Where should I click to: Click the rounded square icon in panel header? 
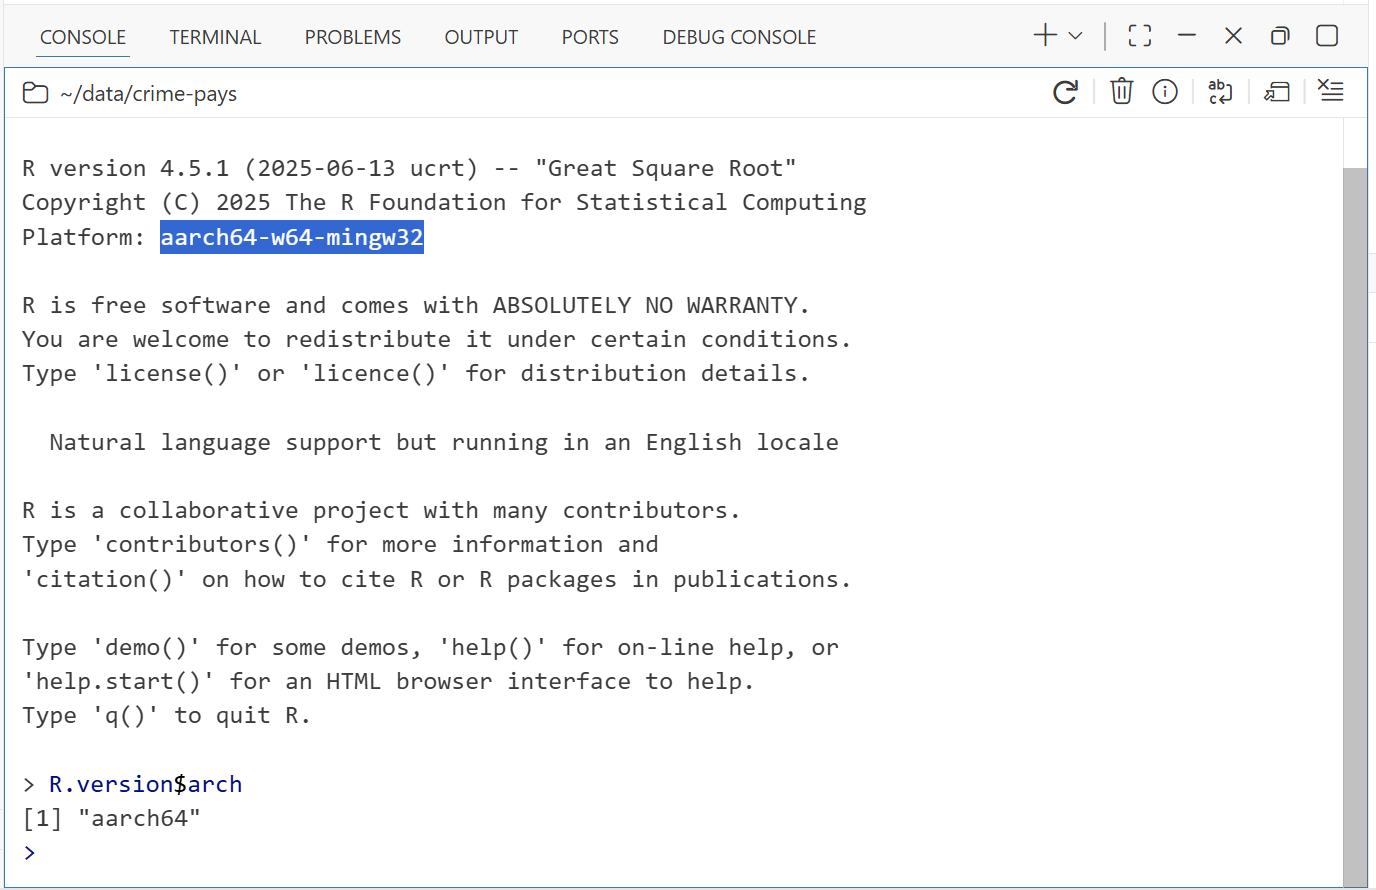click(1327, 36)
